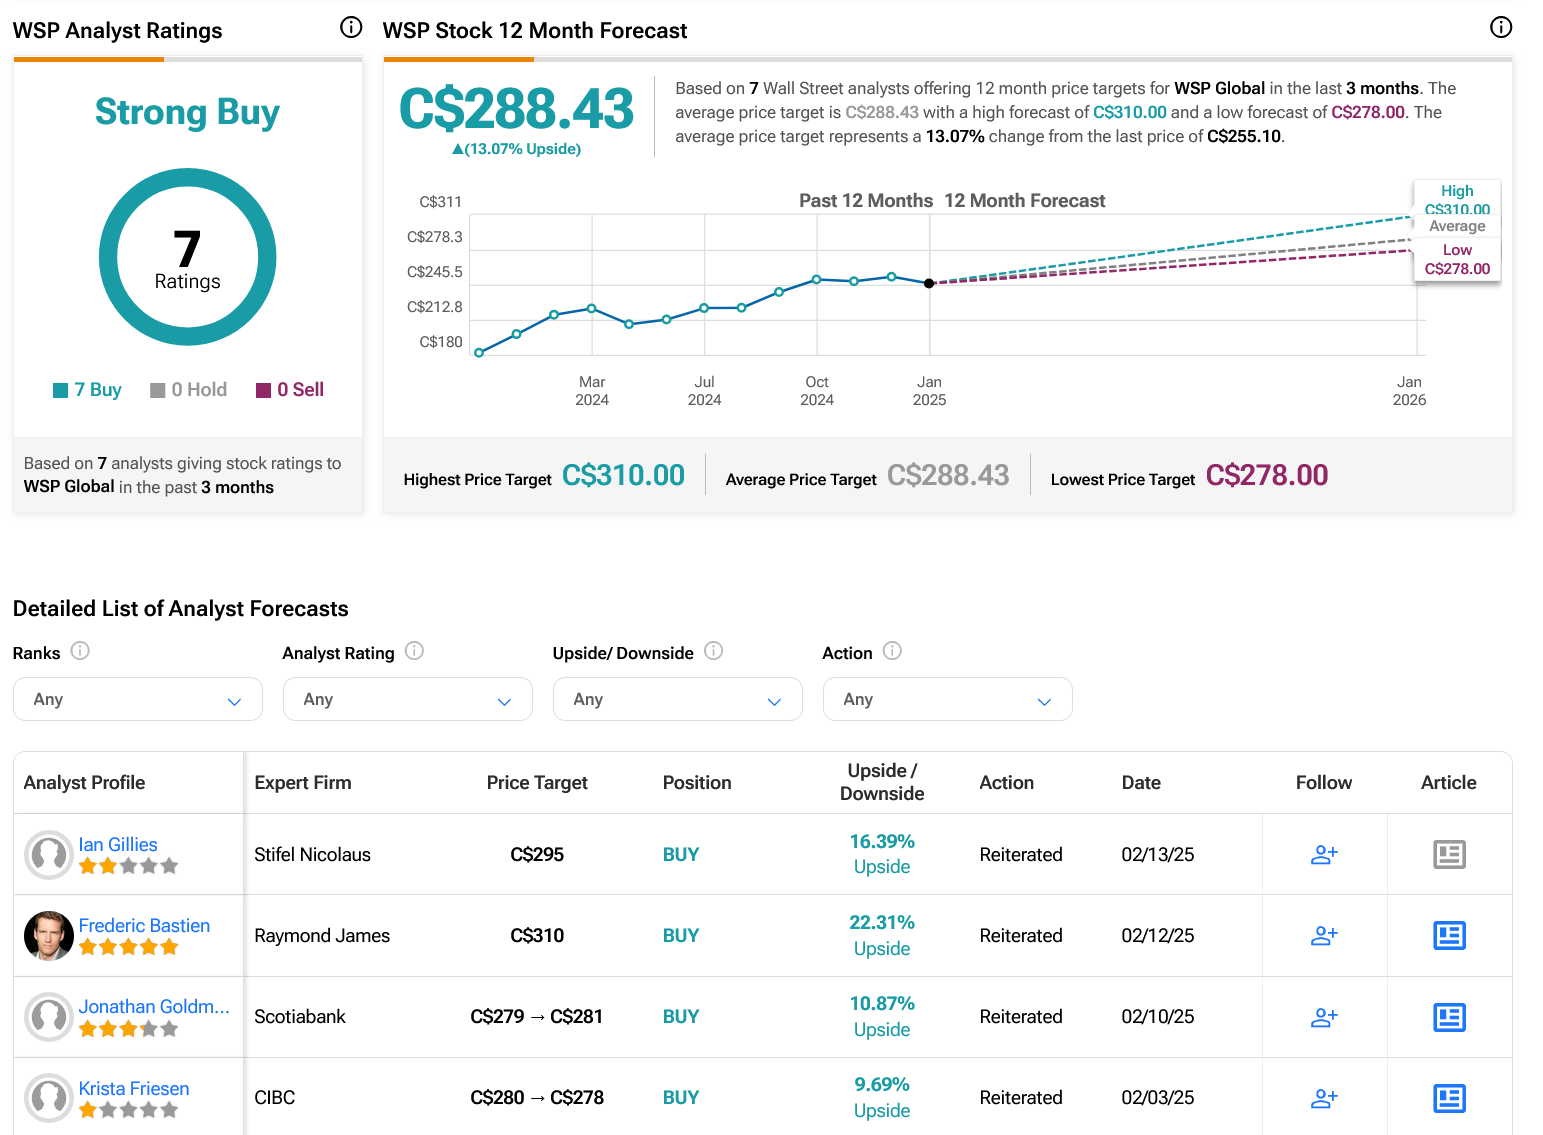Open Scotiabank article icon

[x=1449, y=1017]
